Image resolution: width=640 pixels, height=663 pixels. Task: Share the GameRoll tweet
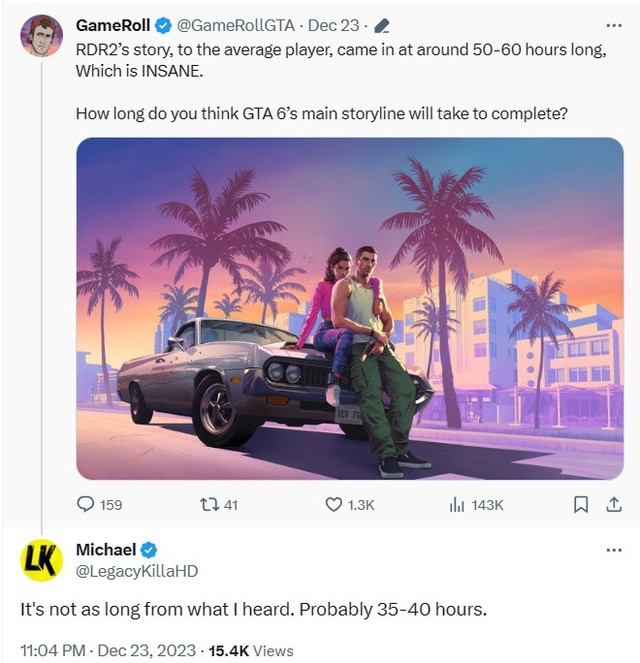[614, 504]
